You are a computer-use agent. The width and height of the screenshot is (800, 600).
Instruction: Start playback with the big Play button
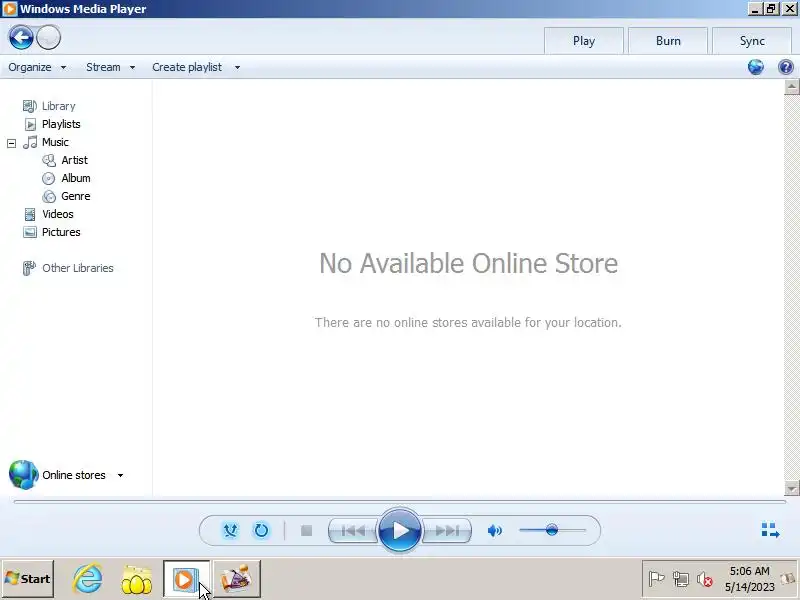[400, 531]
